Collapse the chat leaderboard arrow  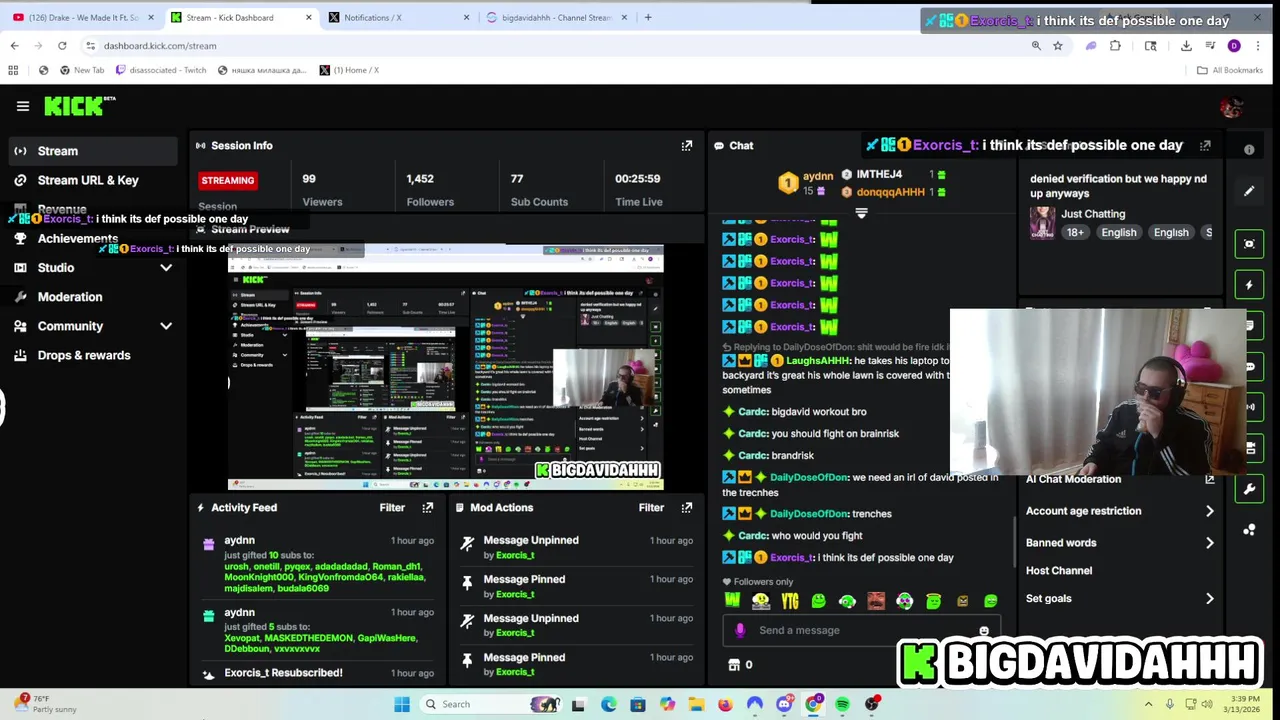[861, 213]
